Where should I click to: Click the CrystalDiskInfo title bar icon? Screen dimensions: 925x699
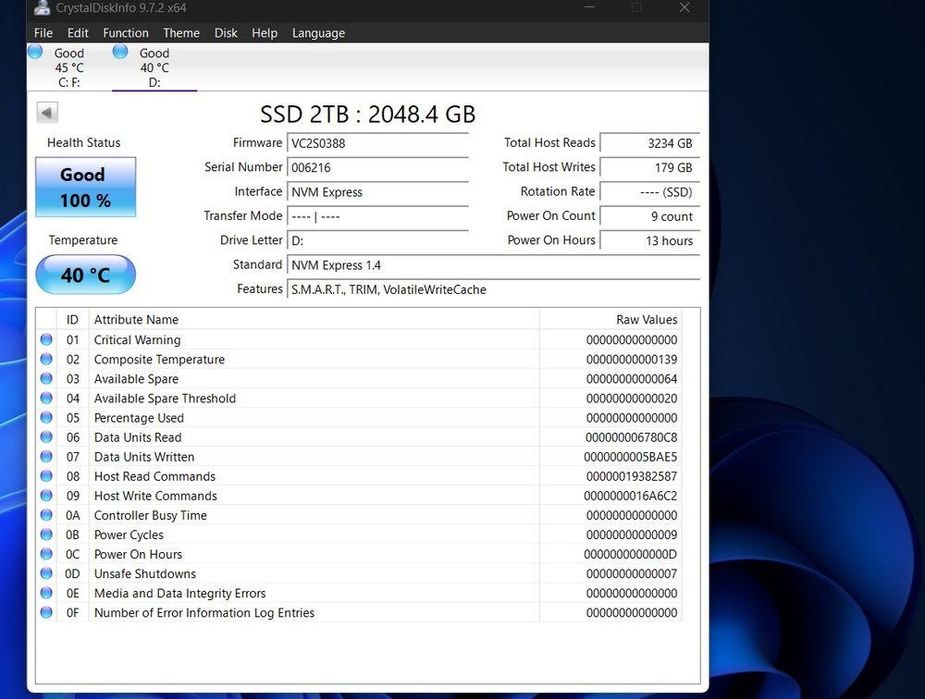tap(41, 8)
